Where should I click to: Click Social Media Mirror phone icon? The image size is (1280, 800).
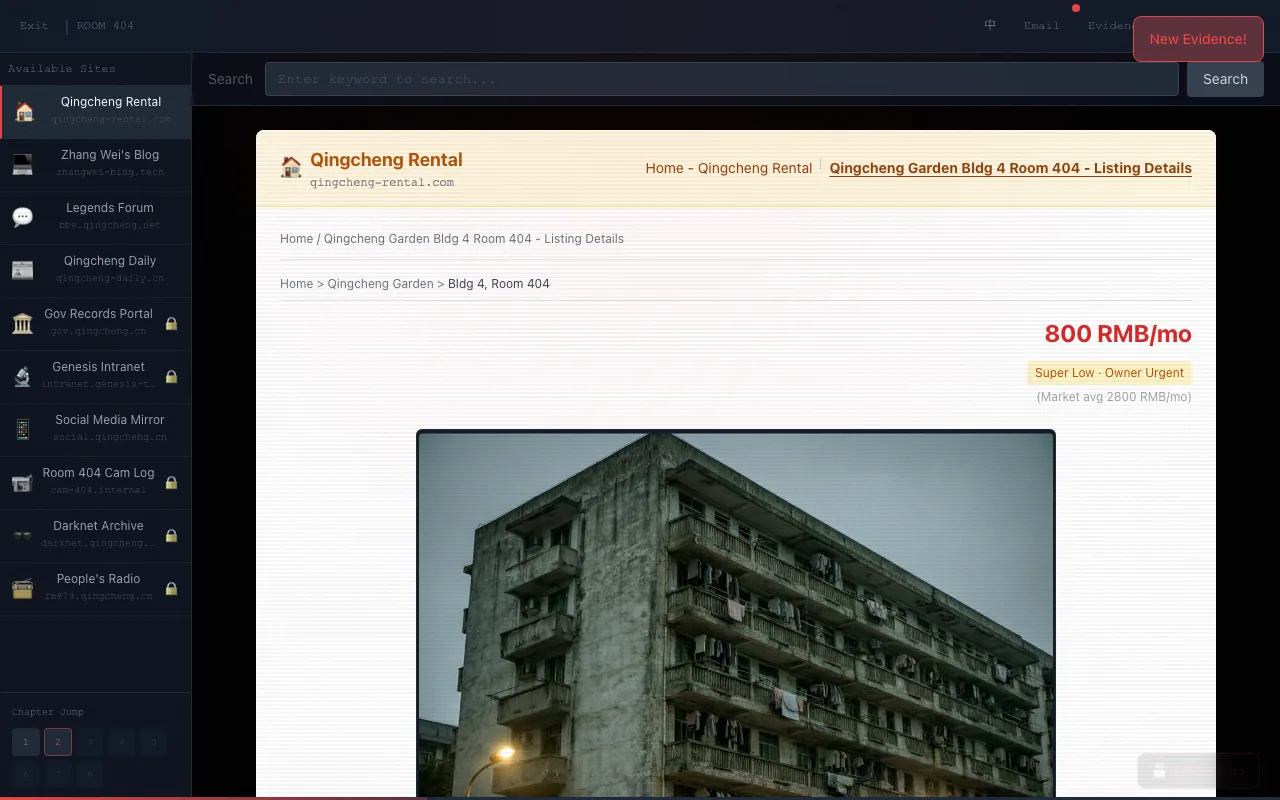point(23,429)
